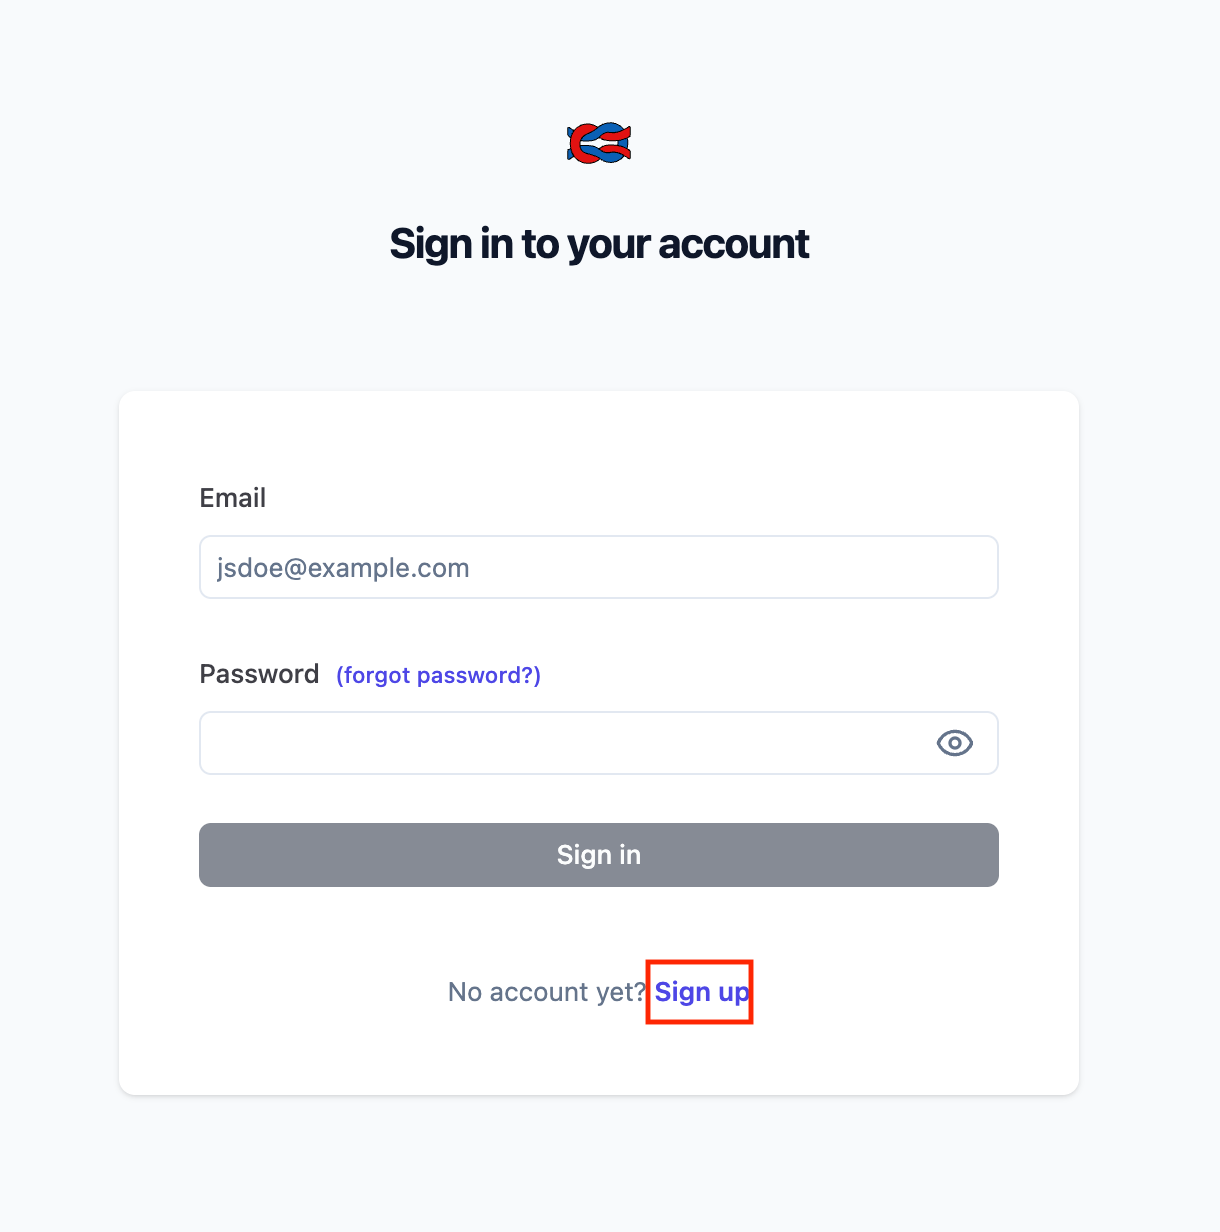Activate the Email text box
Image resolution: width=1220 pixels, height=1232 pixels.
(x=598, y=567)
